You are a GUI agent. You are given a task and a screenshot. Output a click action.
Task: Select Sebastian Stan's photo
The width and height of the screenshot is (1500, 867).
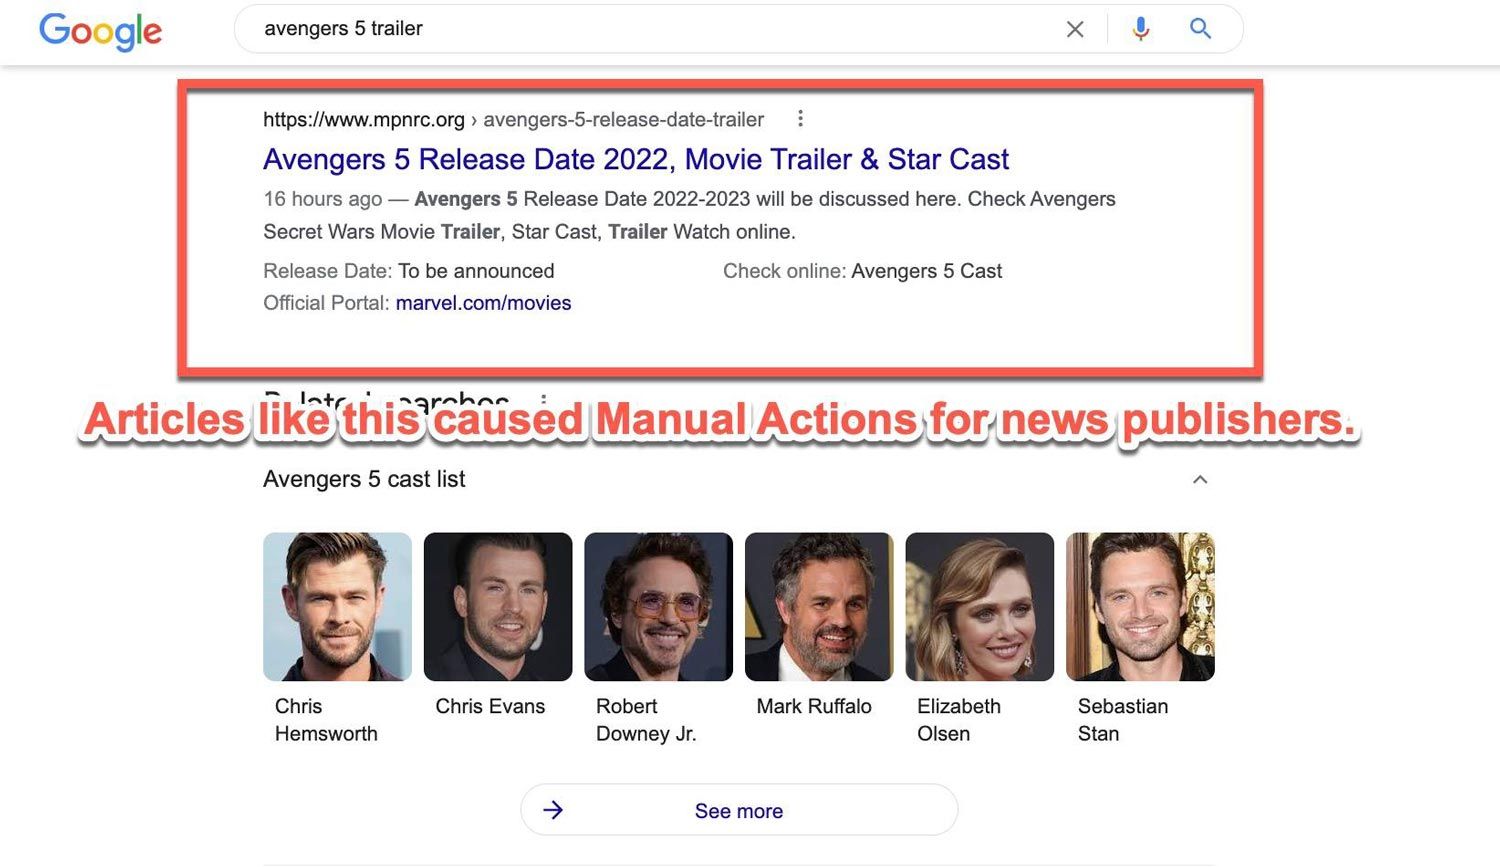tap(1140, 607)
